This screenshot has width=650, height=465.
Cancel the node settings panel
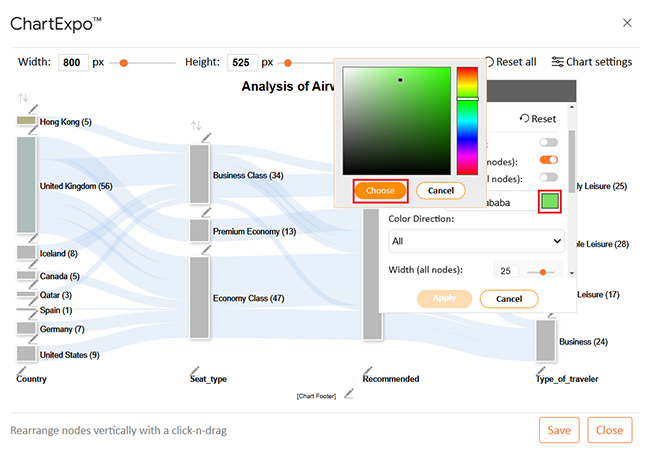coord(509,299)
